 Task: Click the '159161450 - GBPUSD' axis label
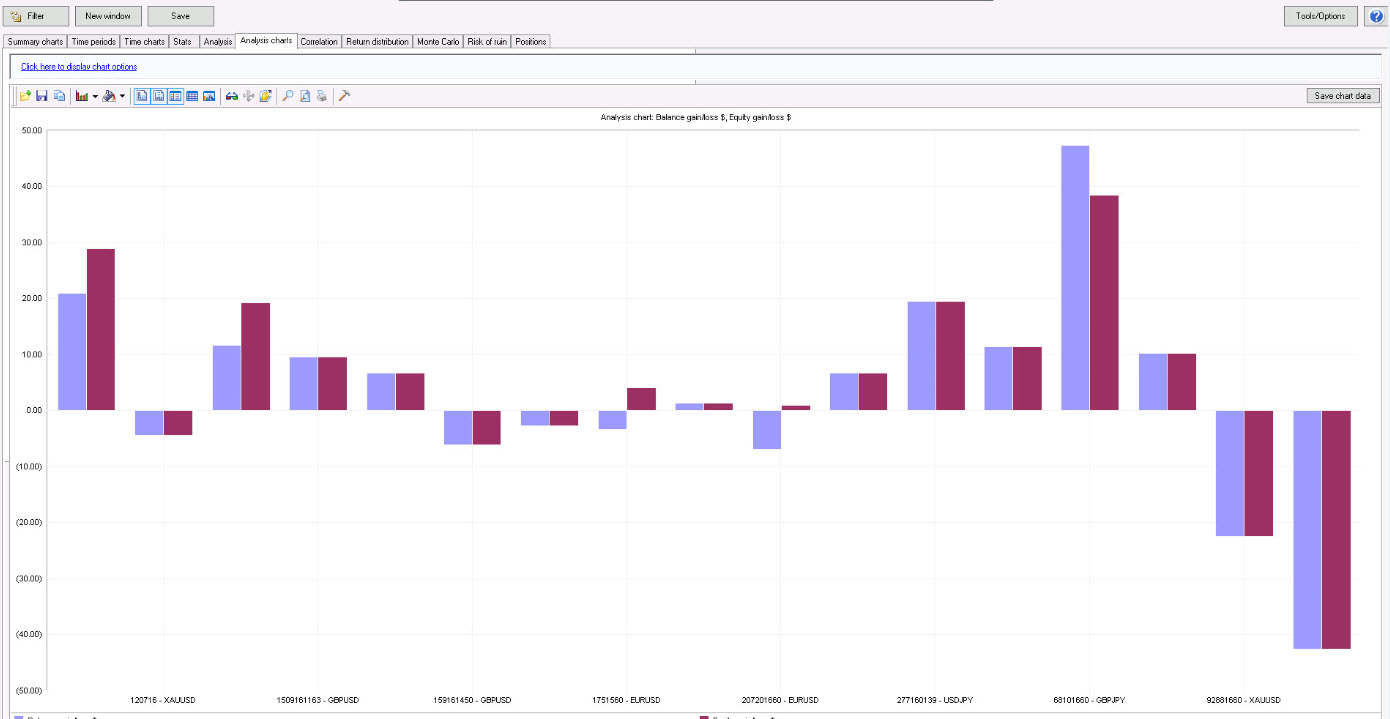(472, 700)
